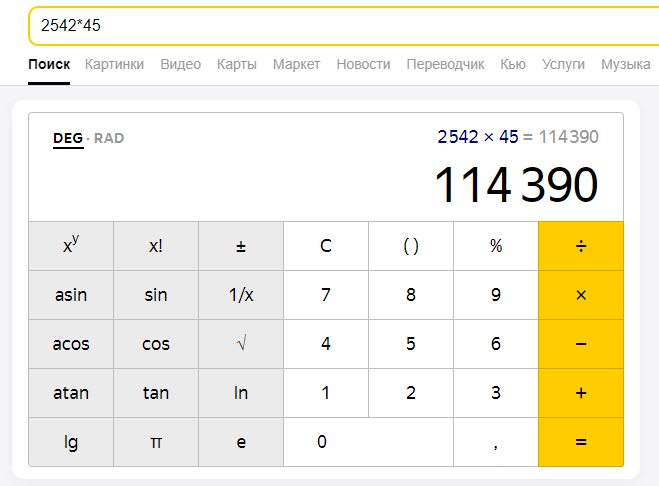
Task: Click digit 8 on the keypad
Action: coord(411,295)
